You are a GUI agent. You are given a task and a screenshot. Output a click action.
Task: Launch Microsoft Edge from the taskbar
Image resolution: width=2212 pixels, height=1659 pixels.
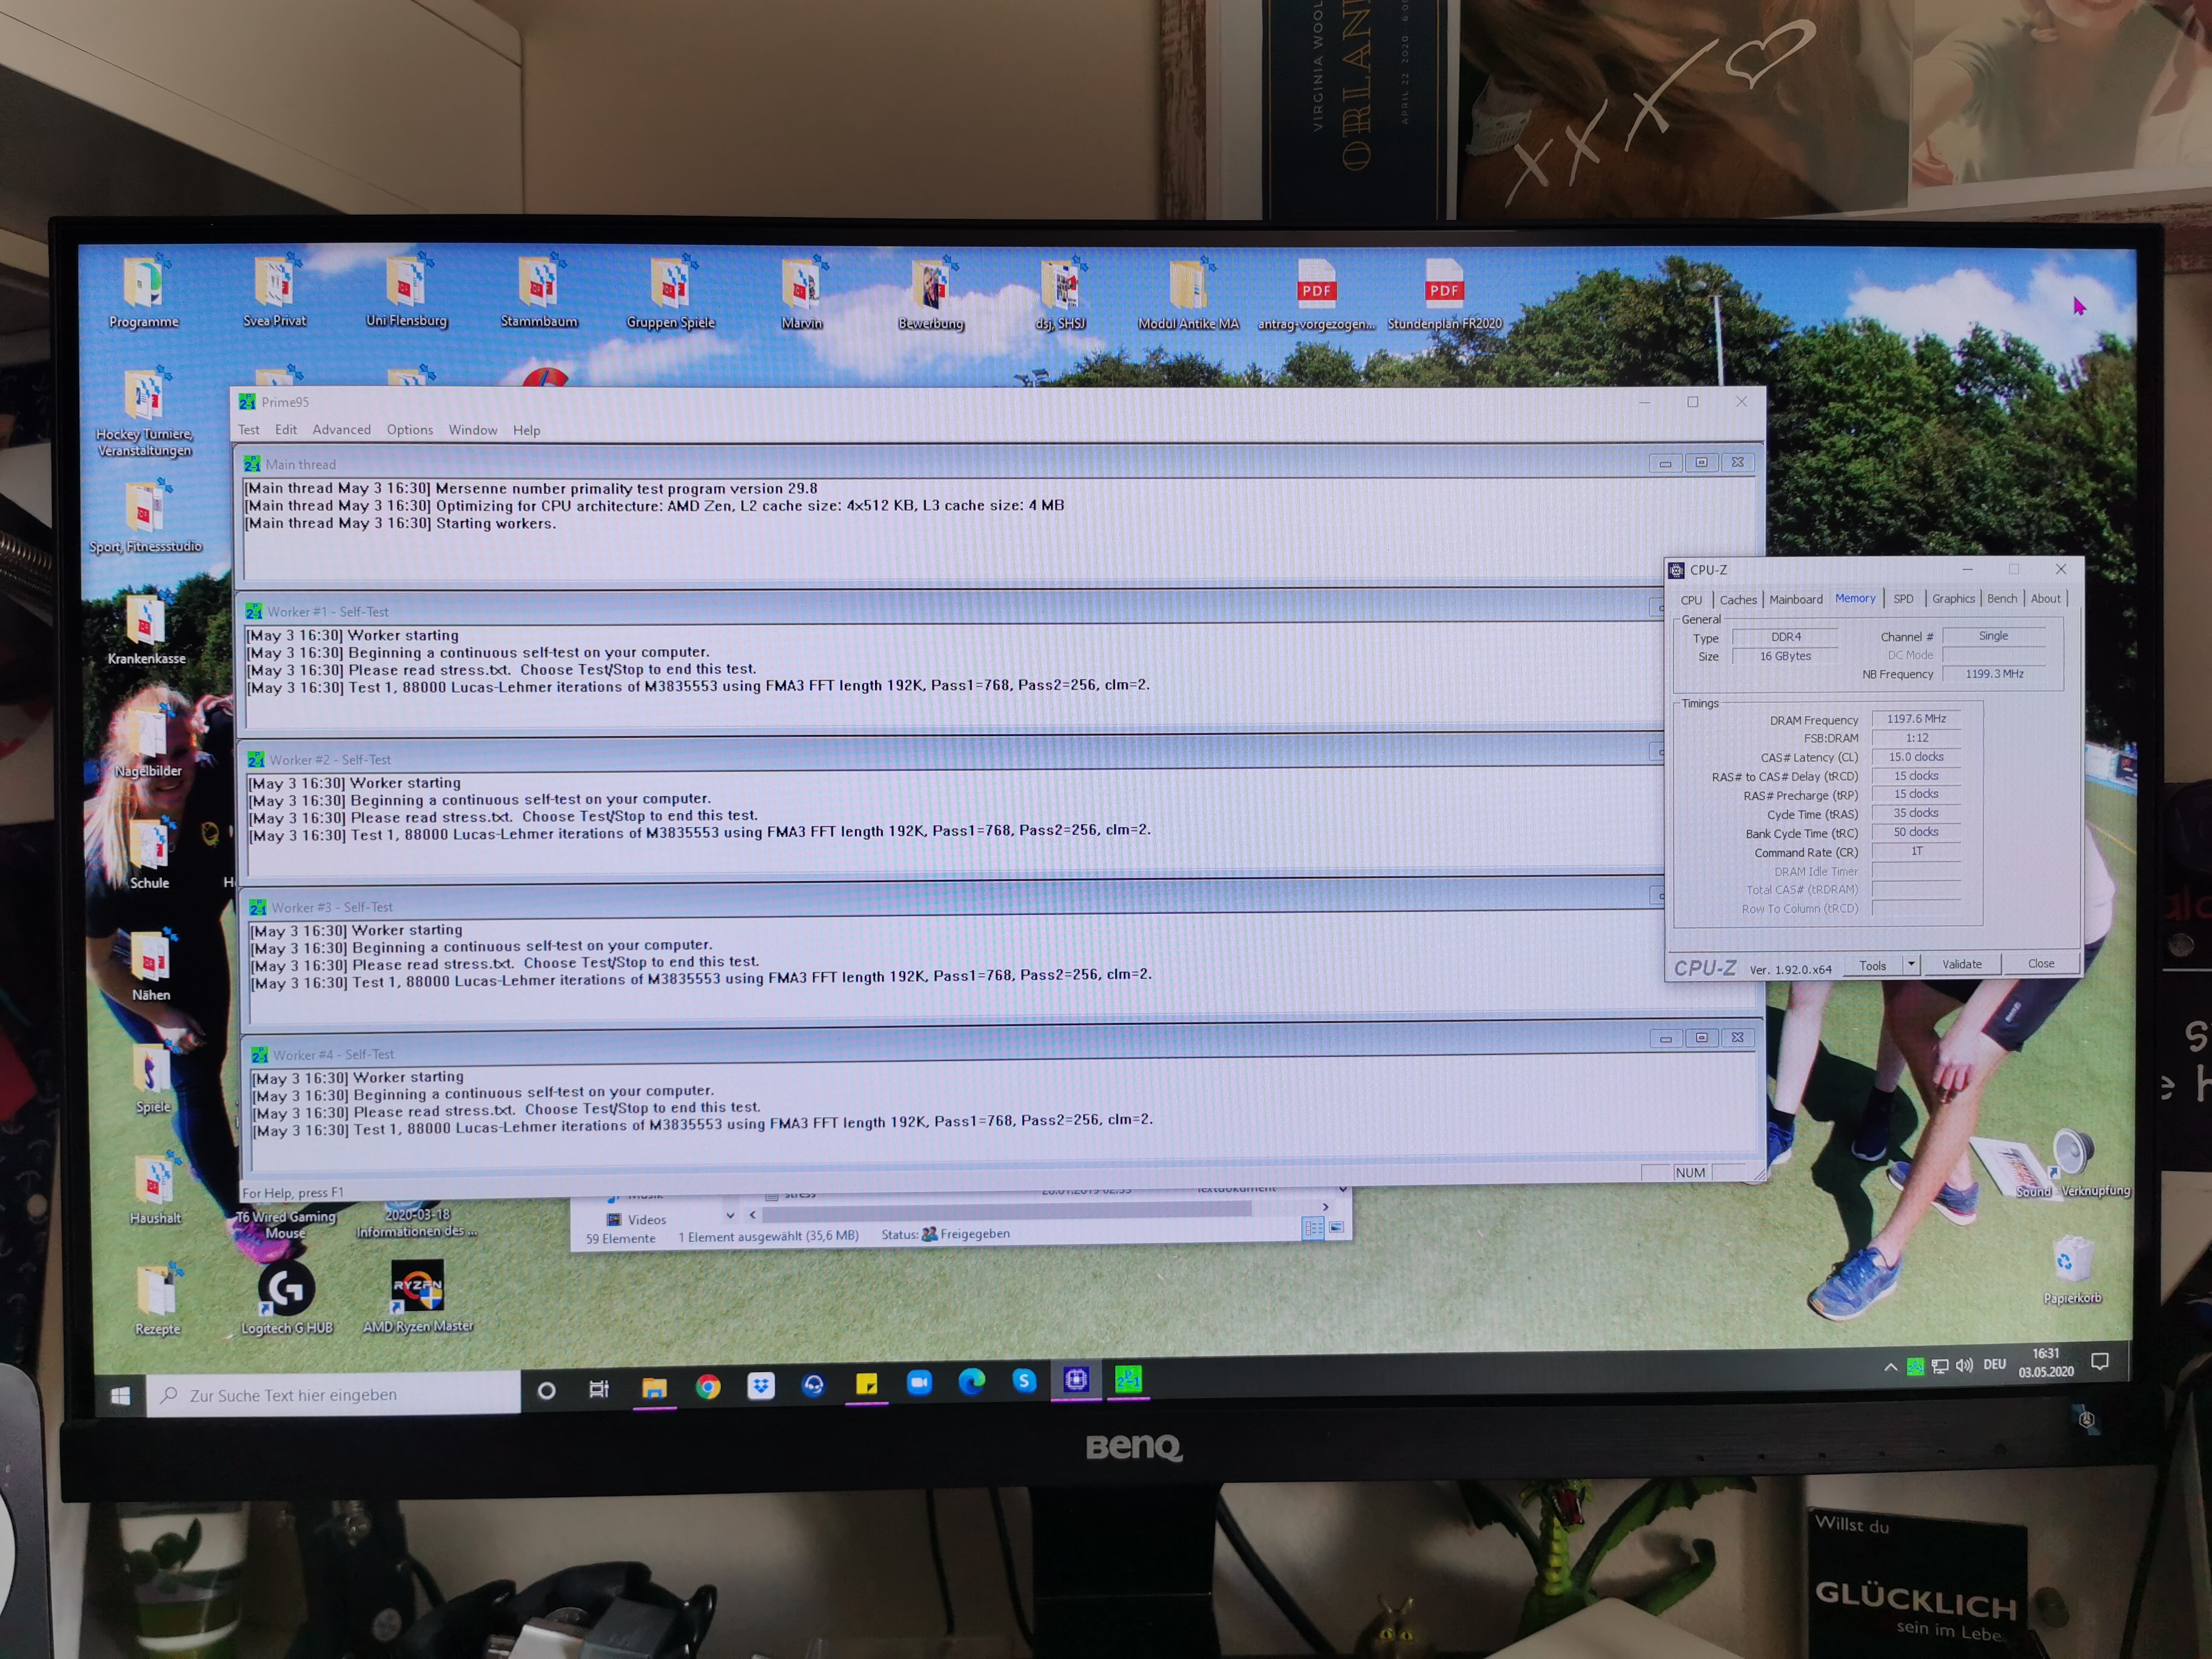coord(971,1382)
